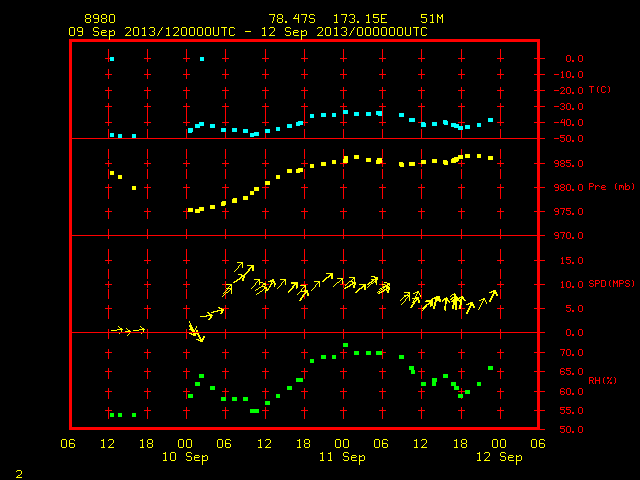This screenshot has height=480, width=640.
Task: Click the 51M elevation text
Action: [x=432, y=19]
